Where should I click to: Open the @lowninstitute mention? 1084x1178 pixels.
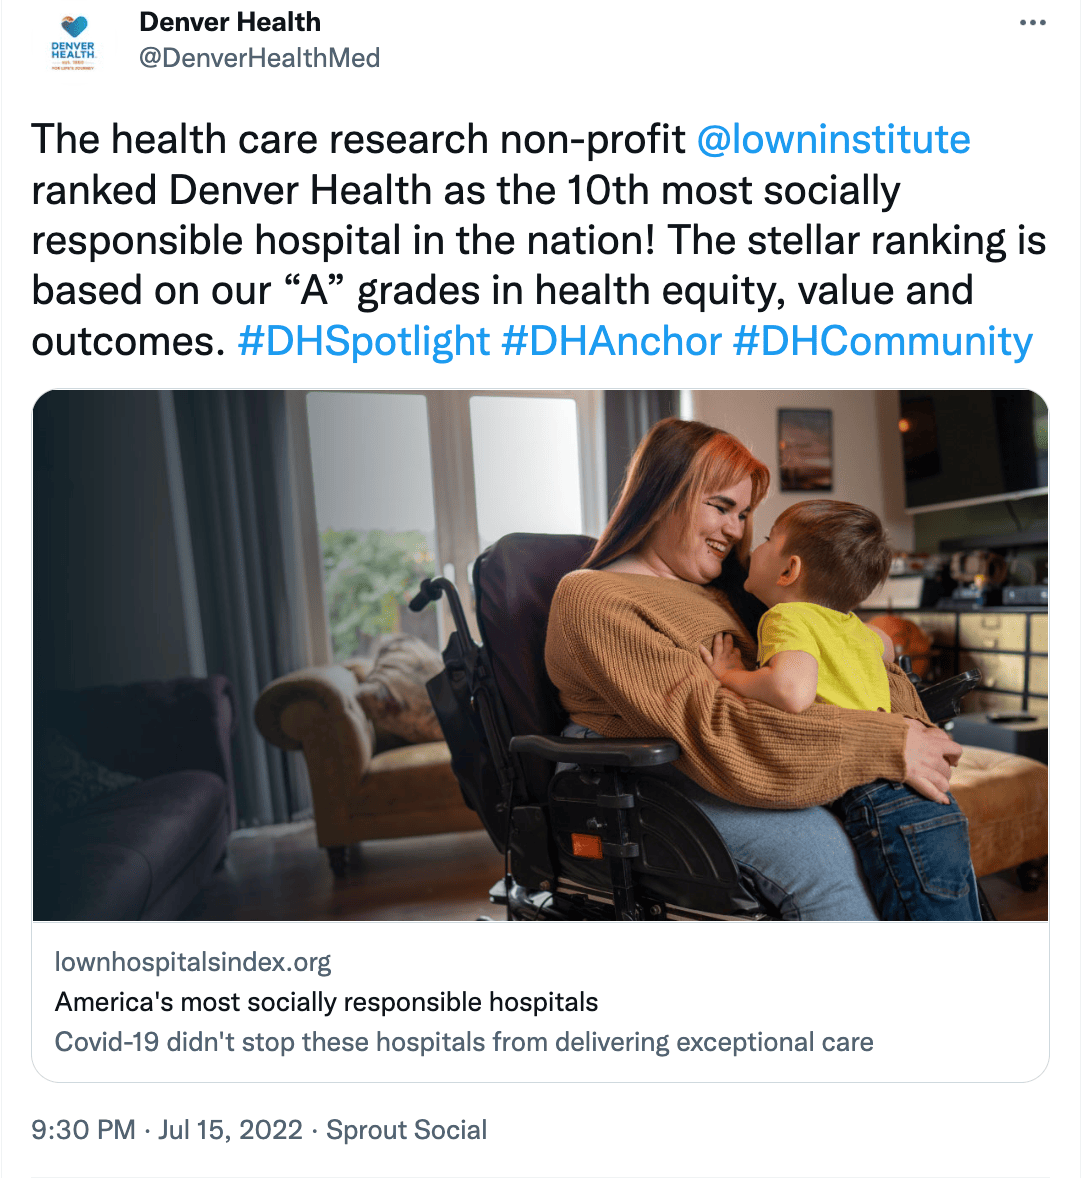(x=833, y=140)
